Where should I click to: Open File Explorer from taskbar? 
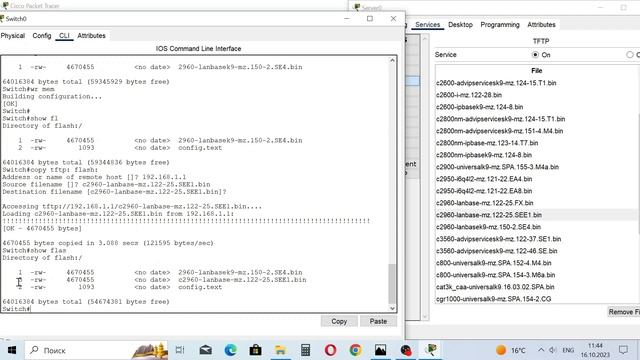point(280,350)
